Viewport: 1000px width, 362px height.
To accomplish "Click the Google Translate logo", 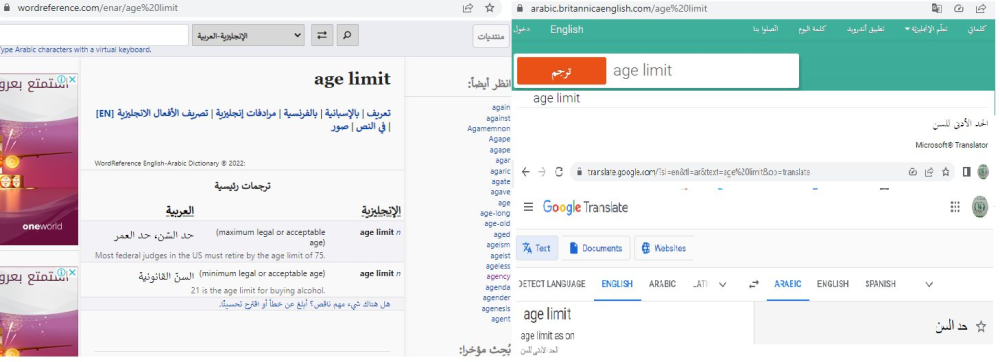I will point(585,207).
